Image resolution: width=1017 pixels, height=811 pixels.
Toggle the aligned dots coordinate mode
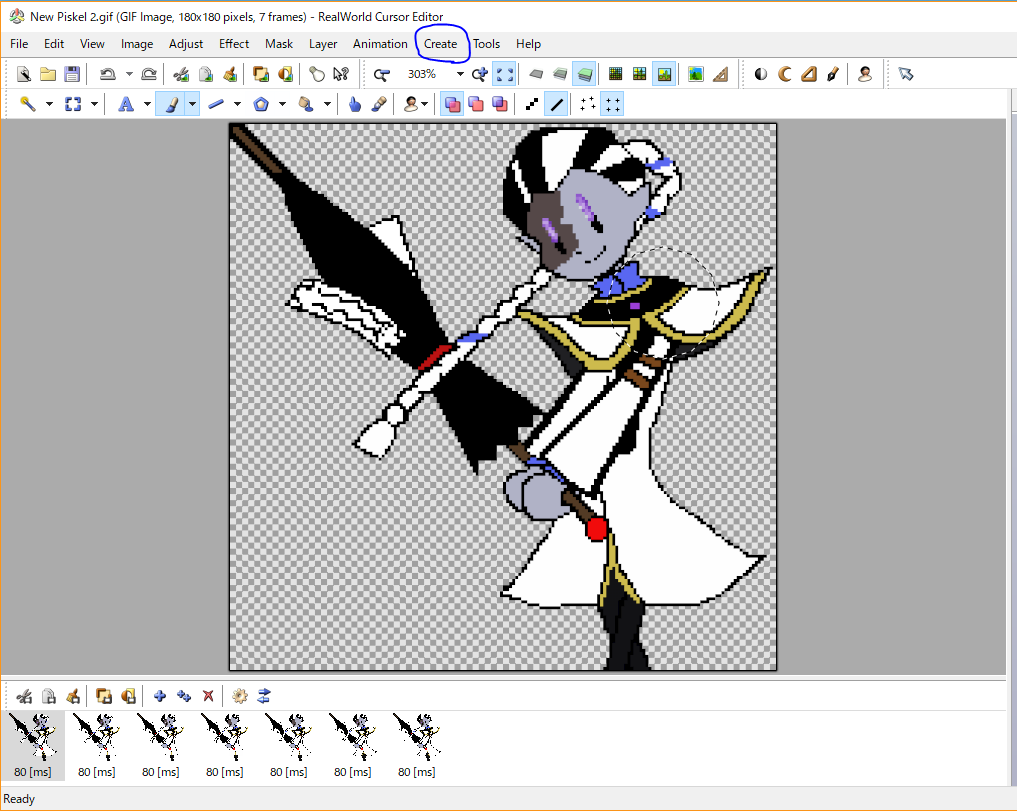coord(612,104)
